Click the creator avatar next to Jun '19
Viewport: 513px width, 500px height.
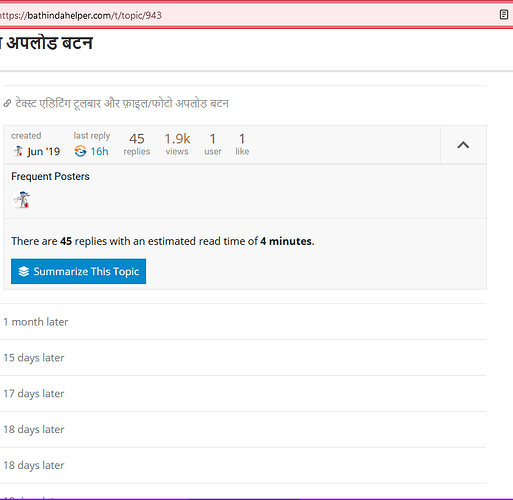[18, 151]
